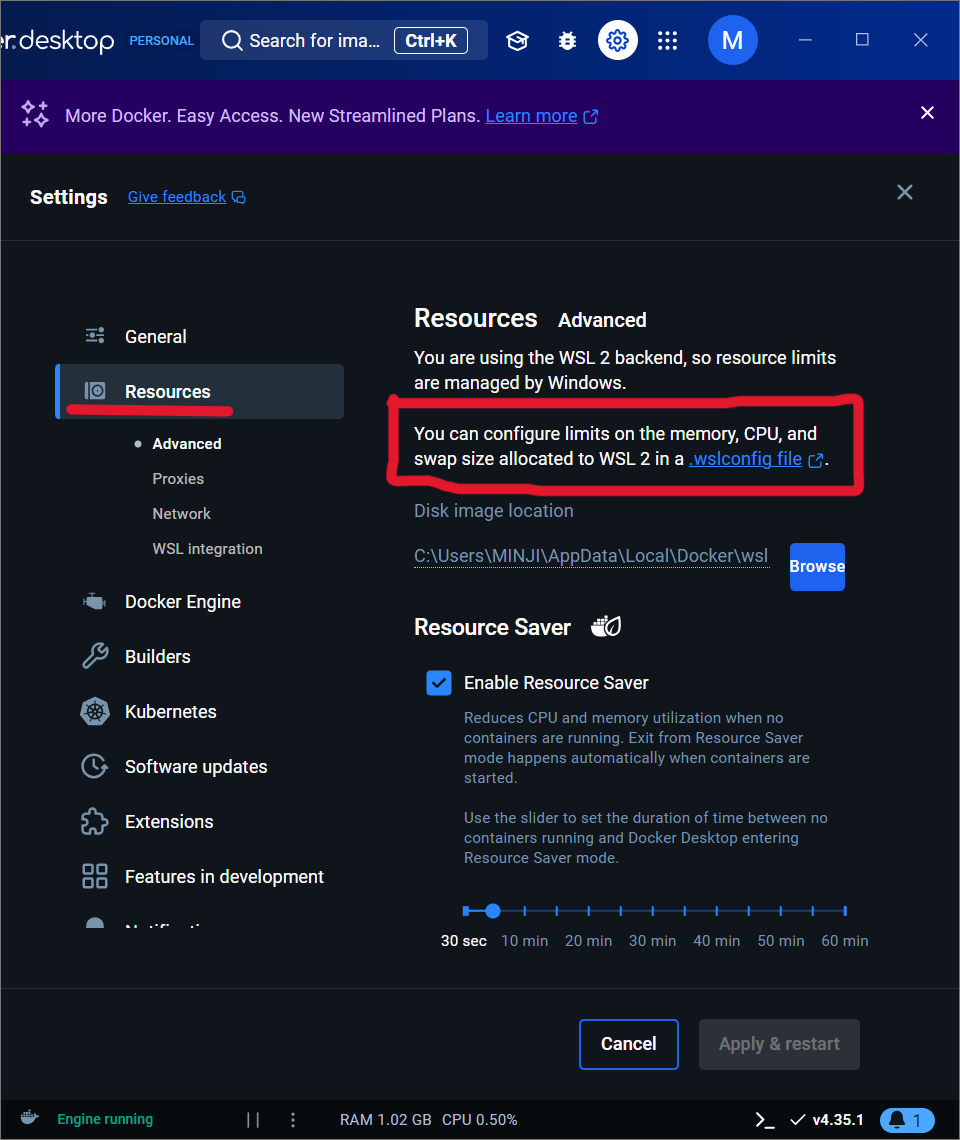Click the Builders wrench icon
The image size is (960, 1140).
pos(95,656)
